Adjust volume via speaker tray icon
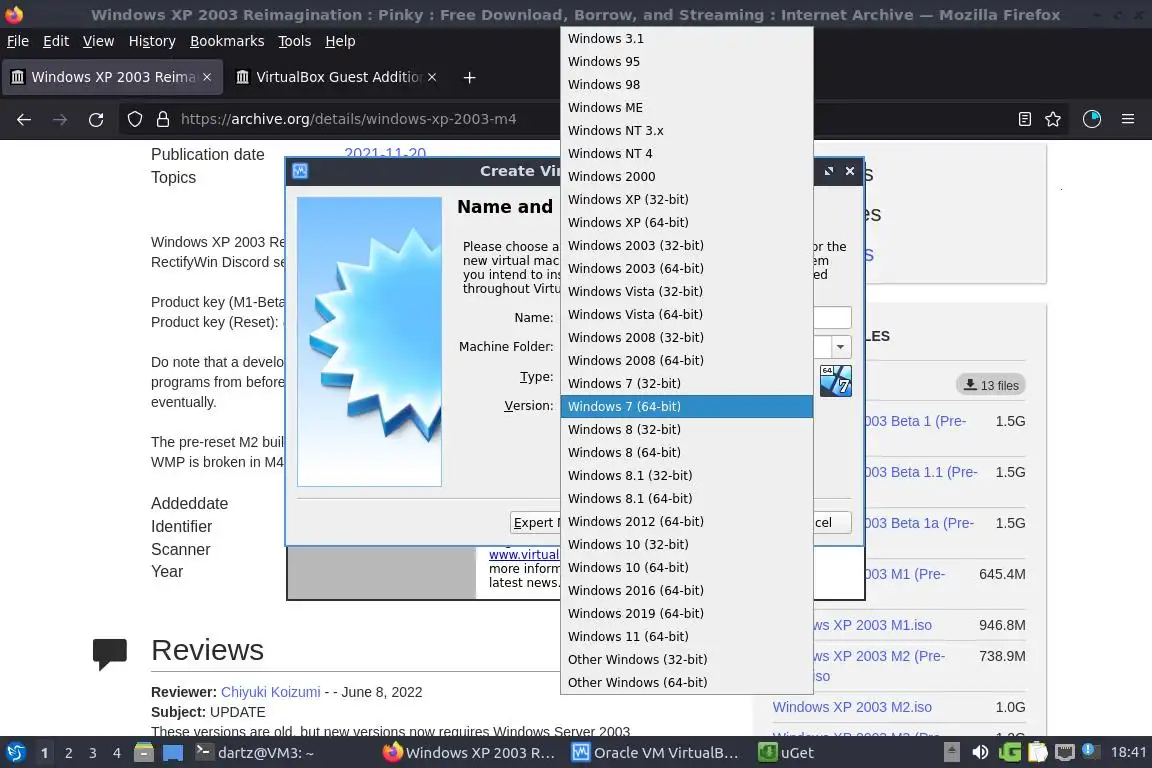1152x768 pixels. click(x=980, y=753)
